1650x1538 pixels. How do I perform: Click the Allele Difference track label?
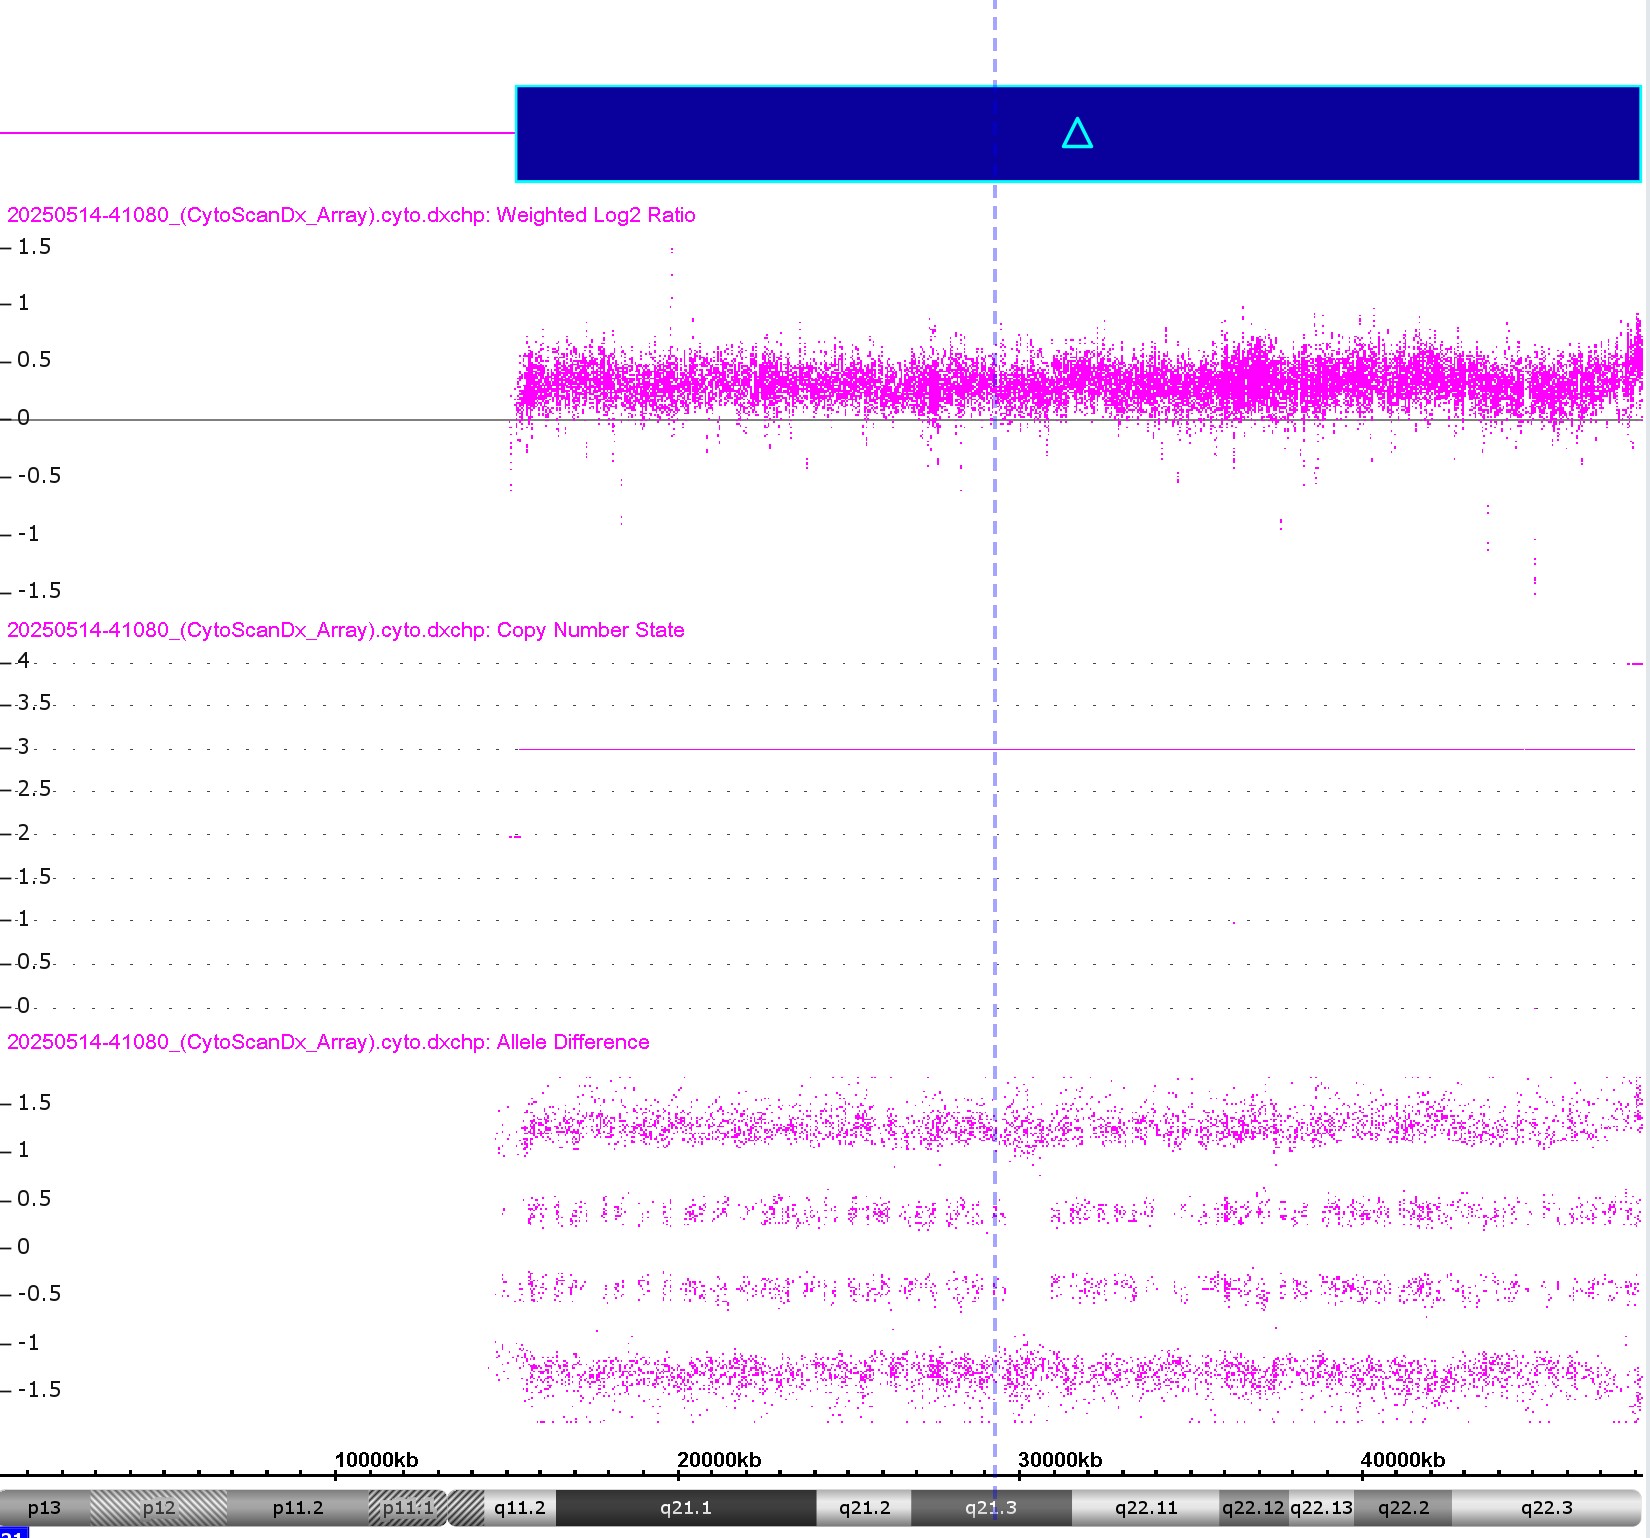tap(328, 1042)
